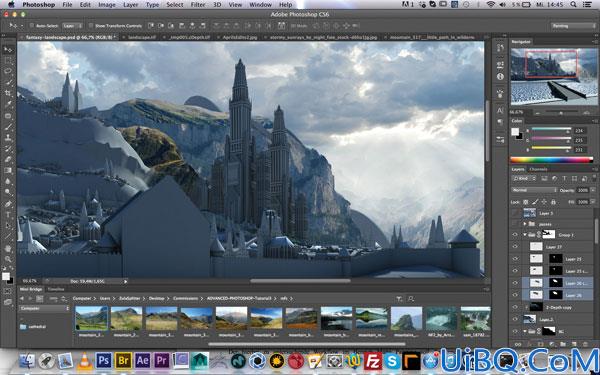
Task: Toggle the lock all icon in Layers panel
Action: (553, 202)
